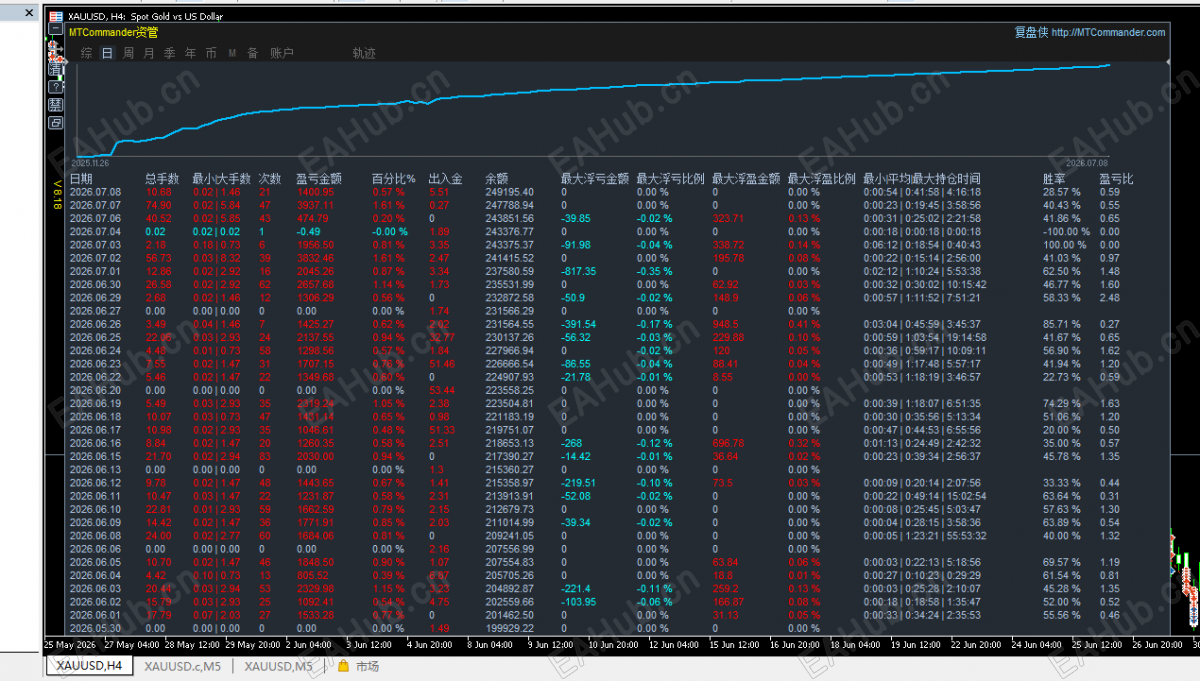
Task: Click the 盈亏金额 column header
Action: pos(320,179)
